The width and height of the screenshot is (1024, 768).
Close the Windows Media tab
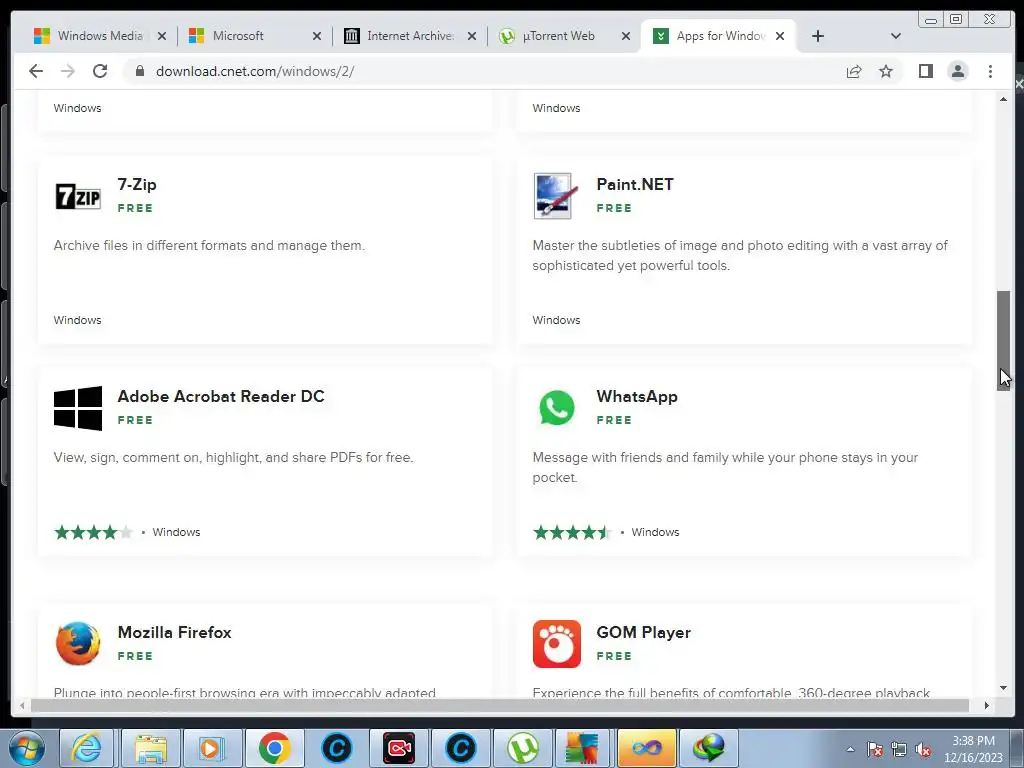coord(162,36)
